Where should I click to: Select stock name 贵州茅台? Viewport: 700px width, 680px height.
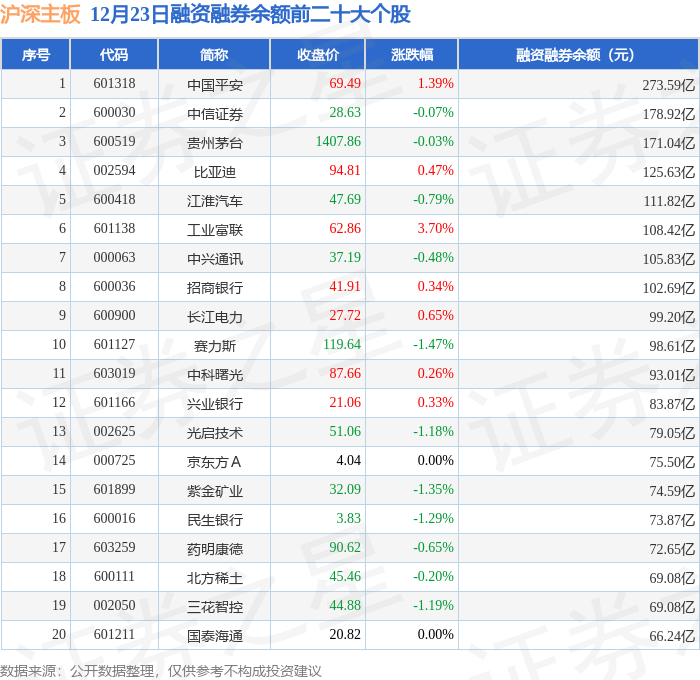click(215, 143)
